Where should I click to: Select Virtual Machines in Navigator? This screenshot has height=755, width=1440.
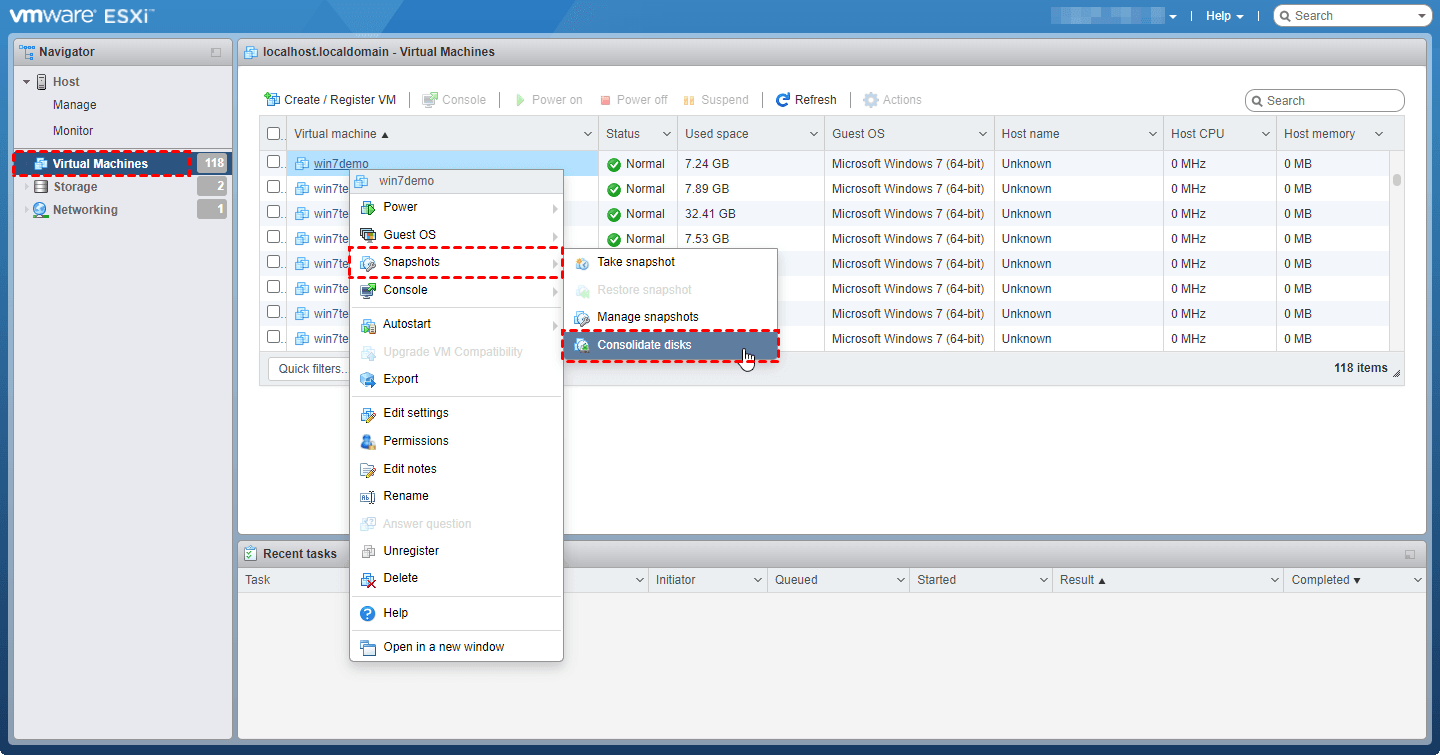pyautogui.click(x=101, y=164)
